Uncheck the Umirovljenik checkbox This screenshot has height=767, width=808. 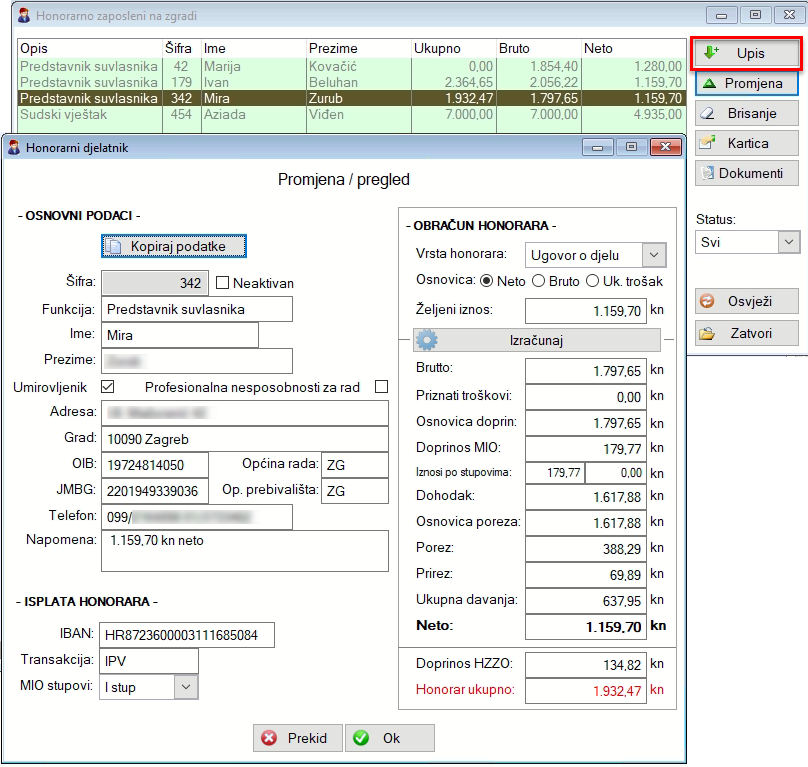coord(109,387)
